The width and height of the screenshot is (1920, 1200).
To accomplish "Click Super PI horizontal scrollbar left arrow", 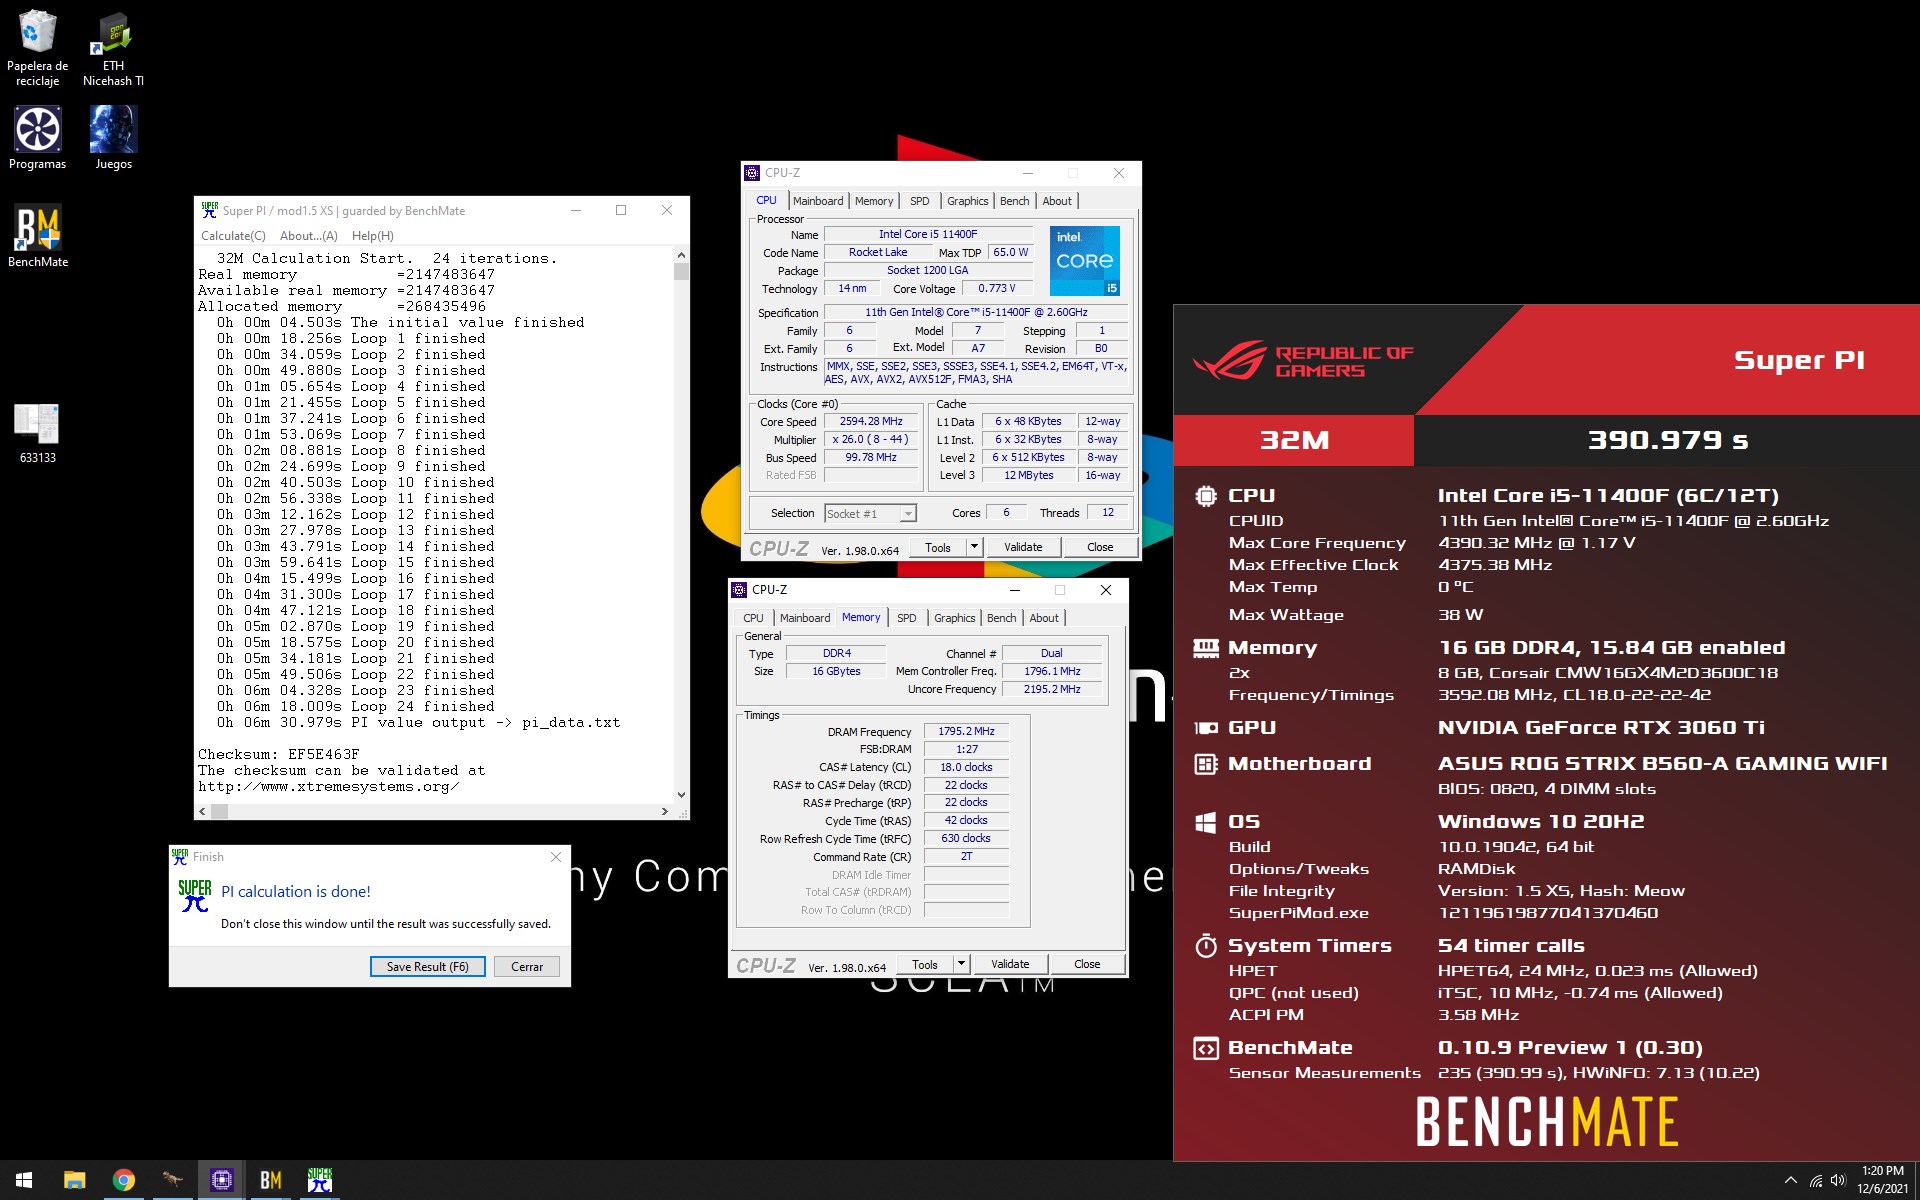I will (x=203, y=812).
